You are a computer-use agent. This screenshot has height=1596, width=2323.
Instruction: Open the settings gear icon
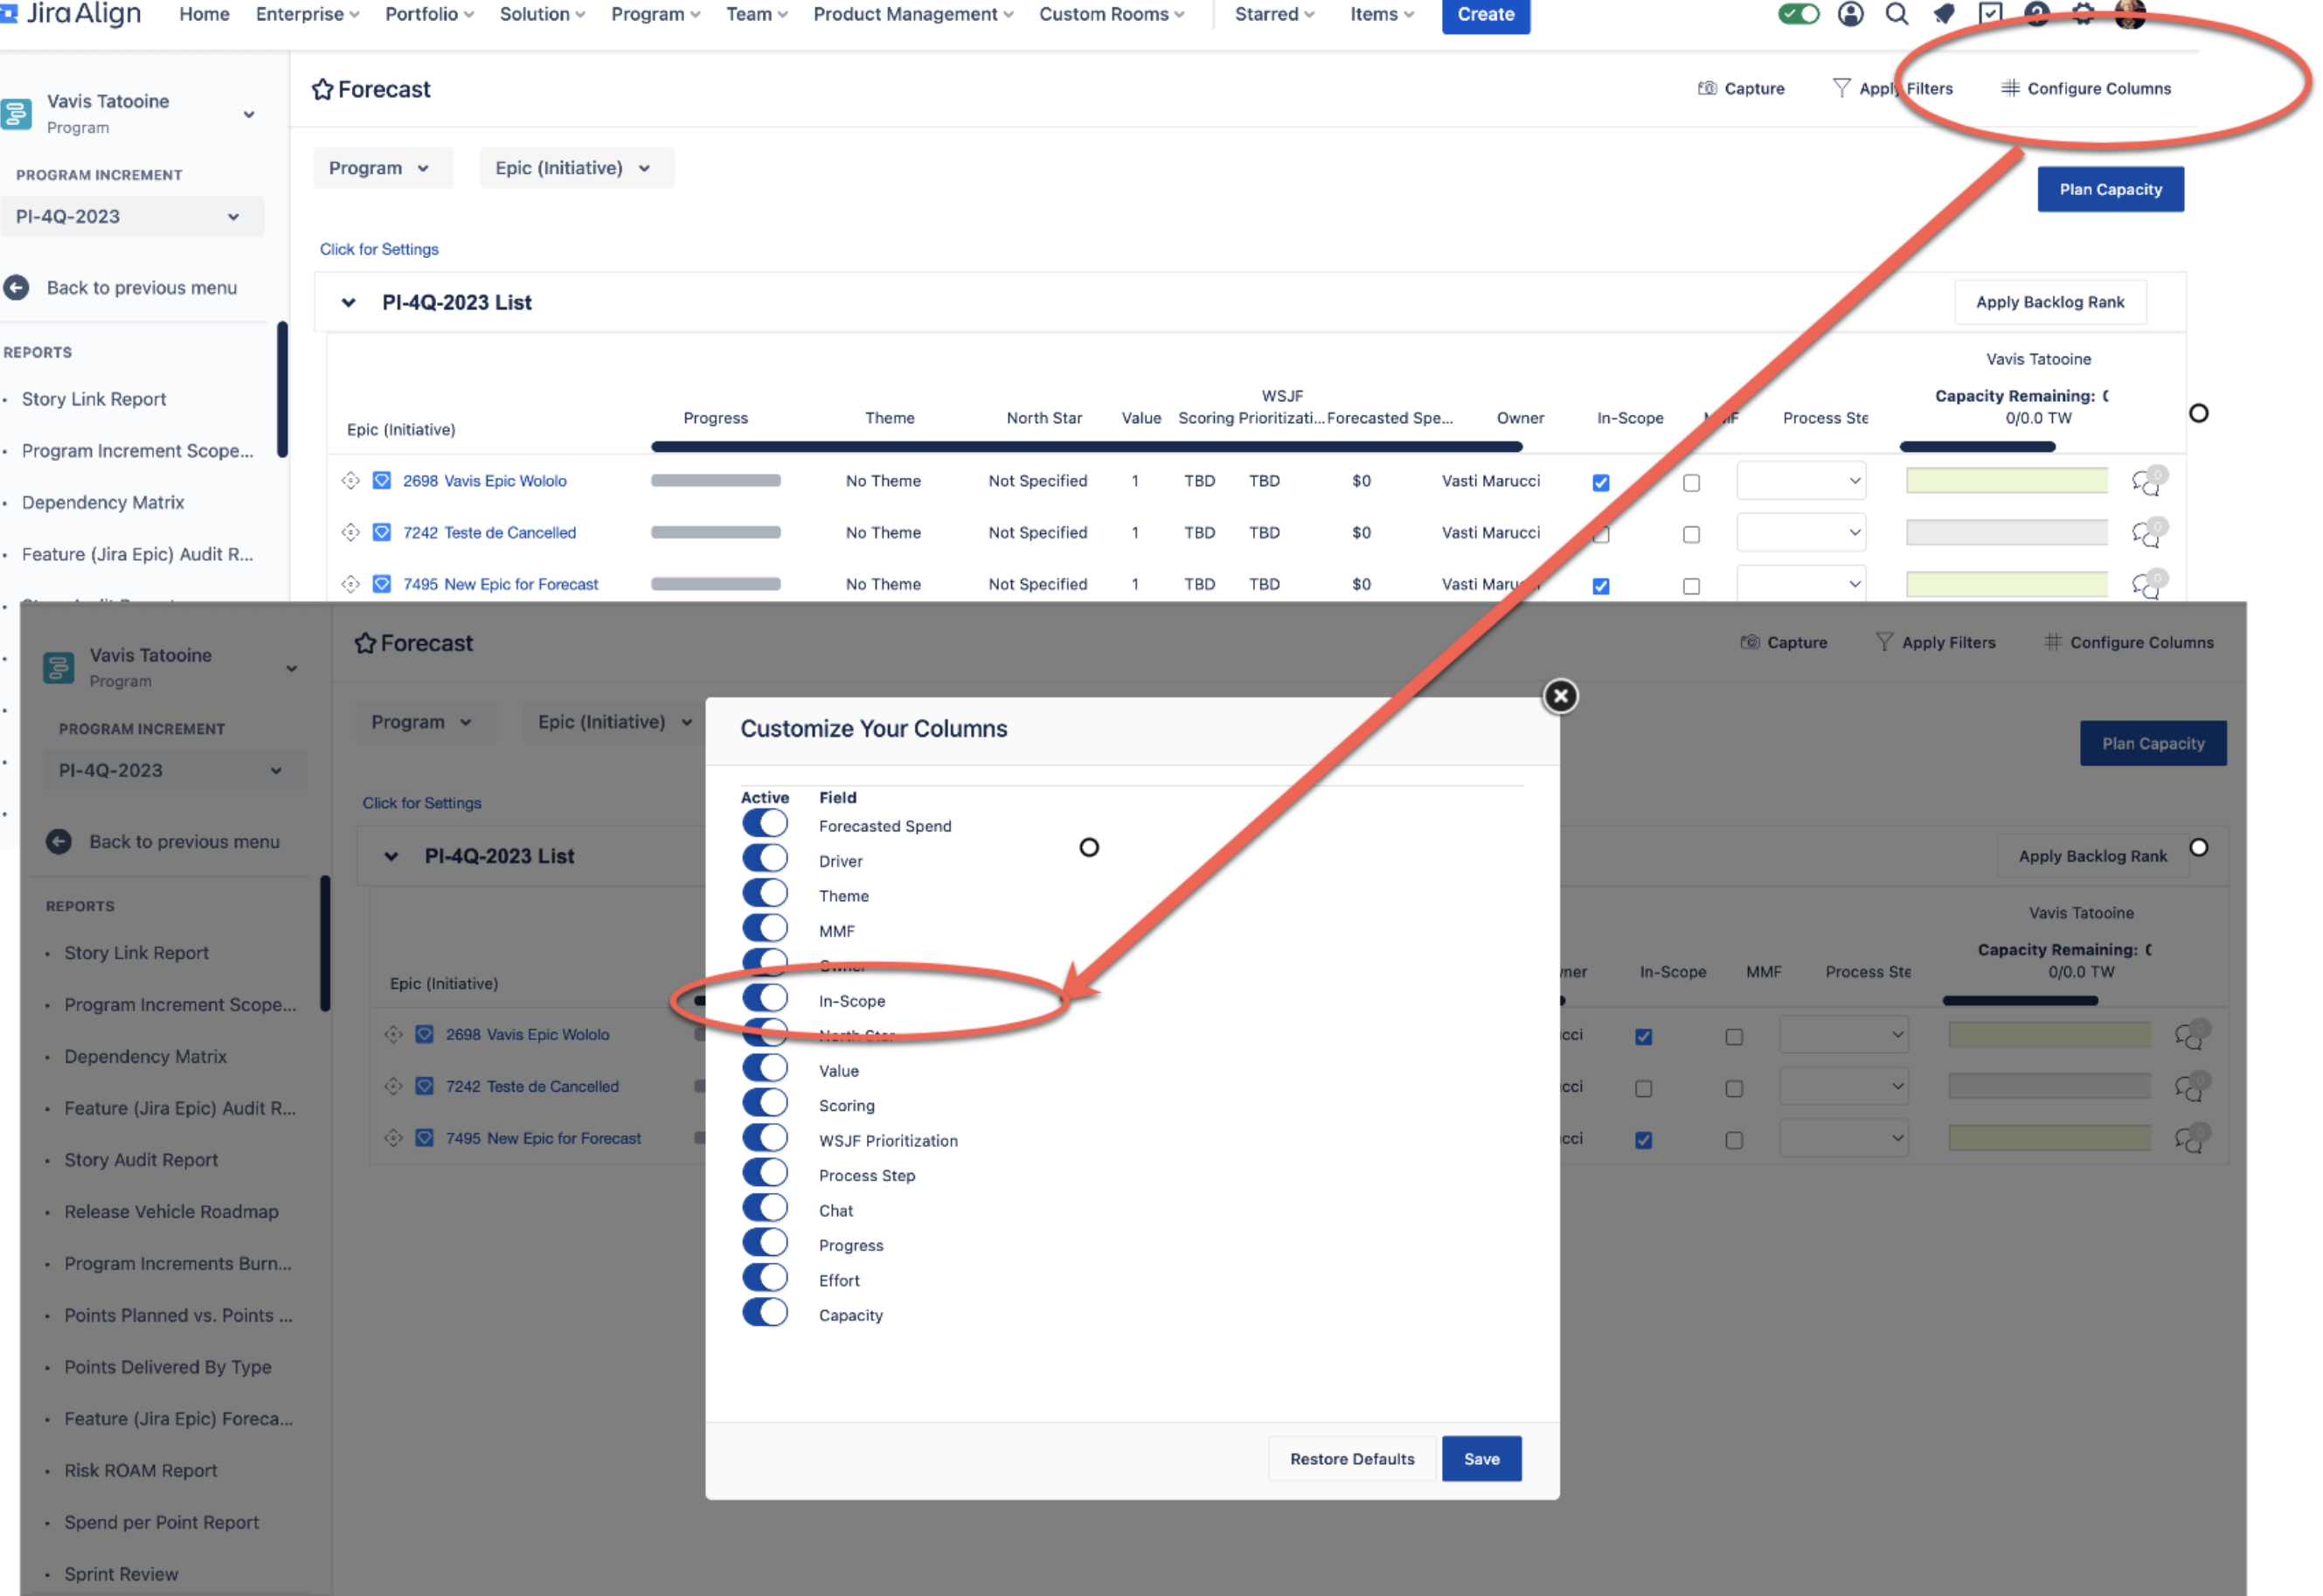pos(2082,14)
